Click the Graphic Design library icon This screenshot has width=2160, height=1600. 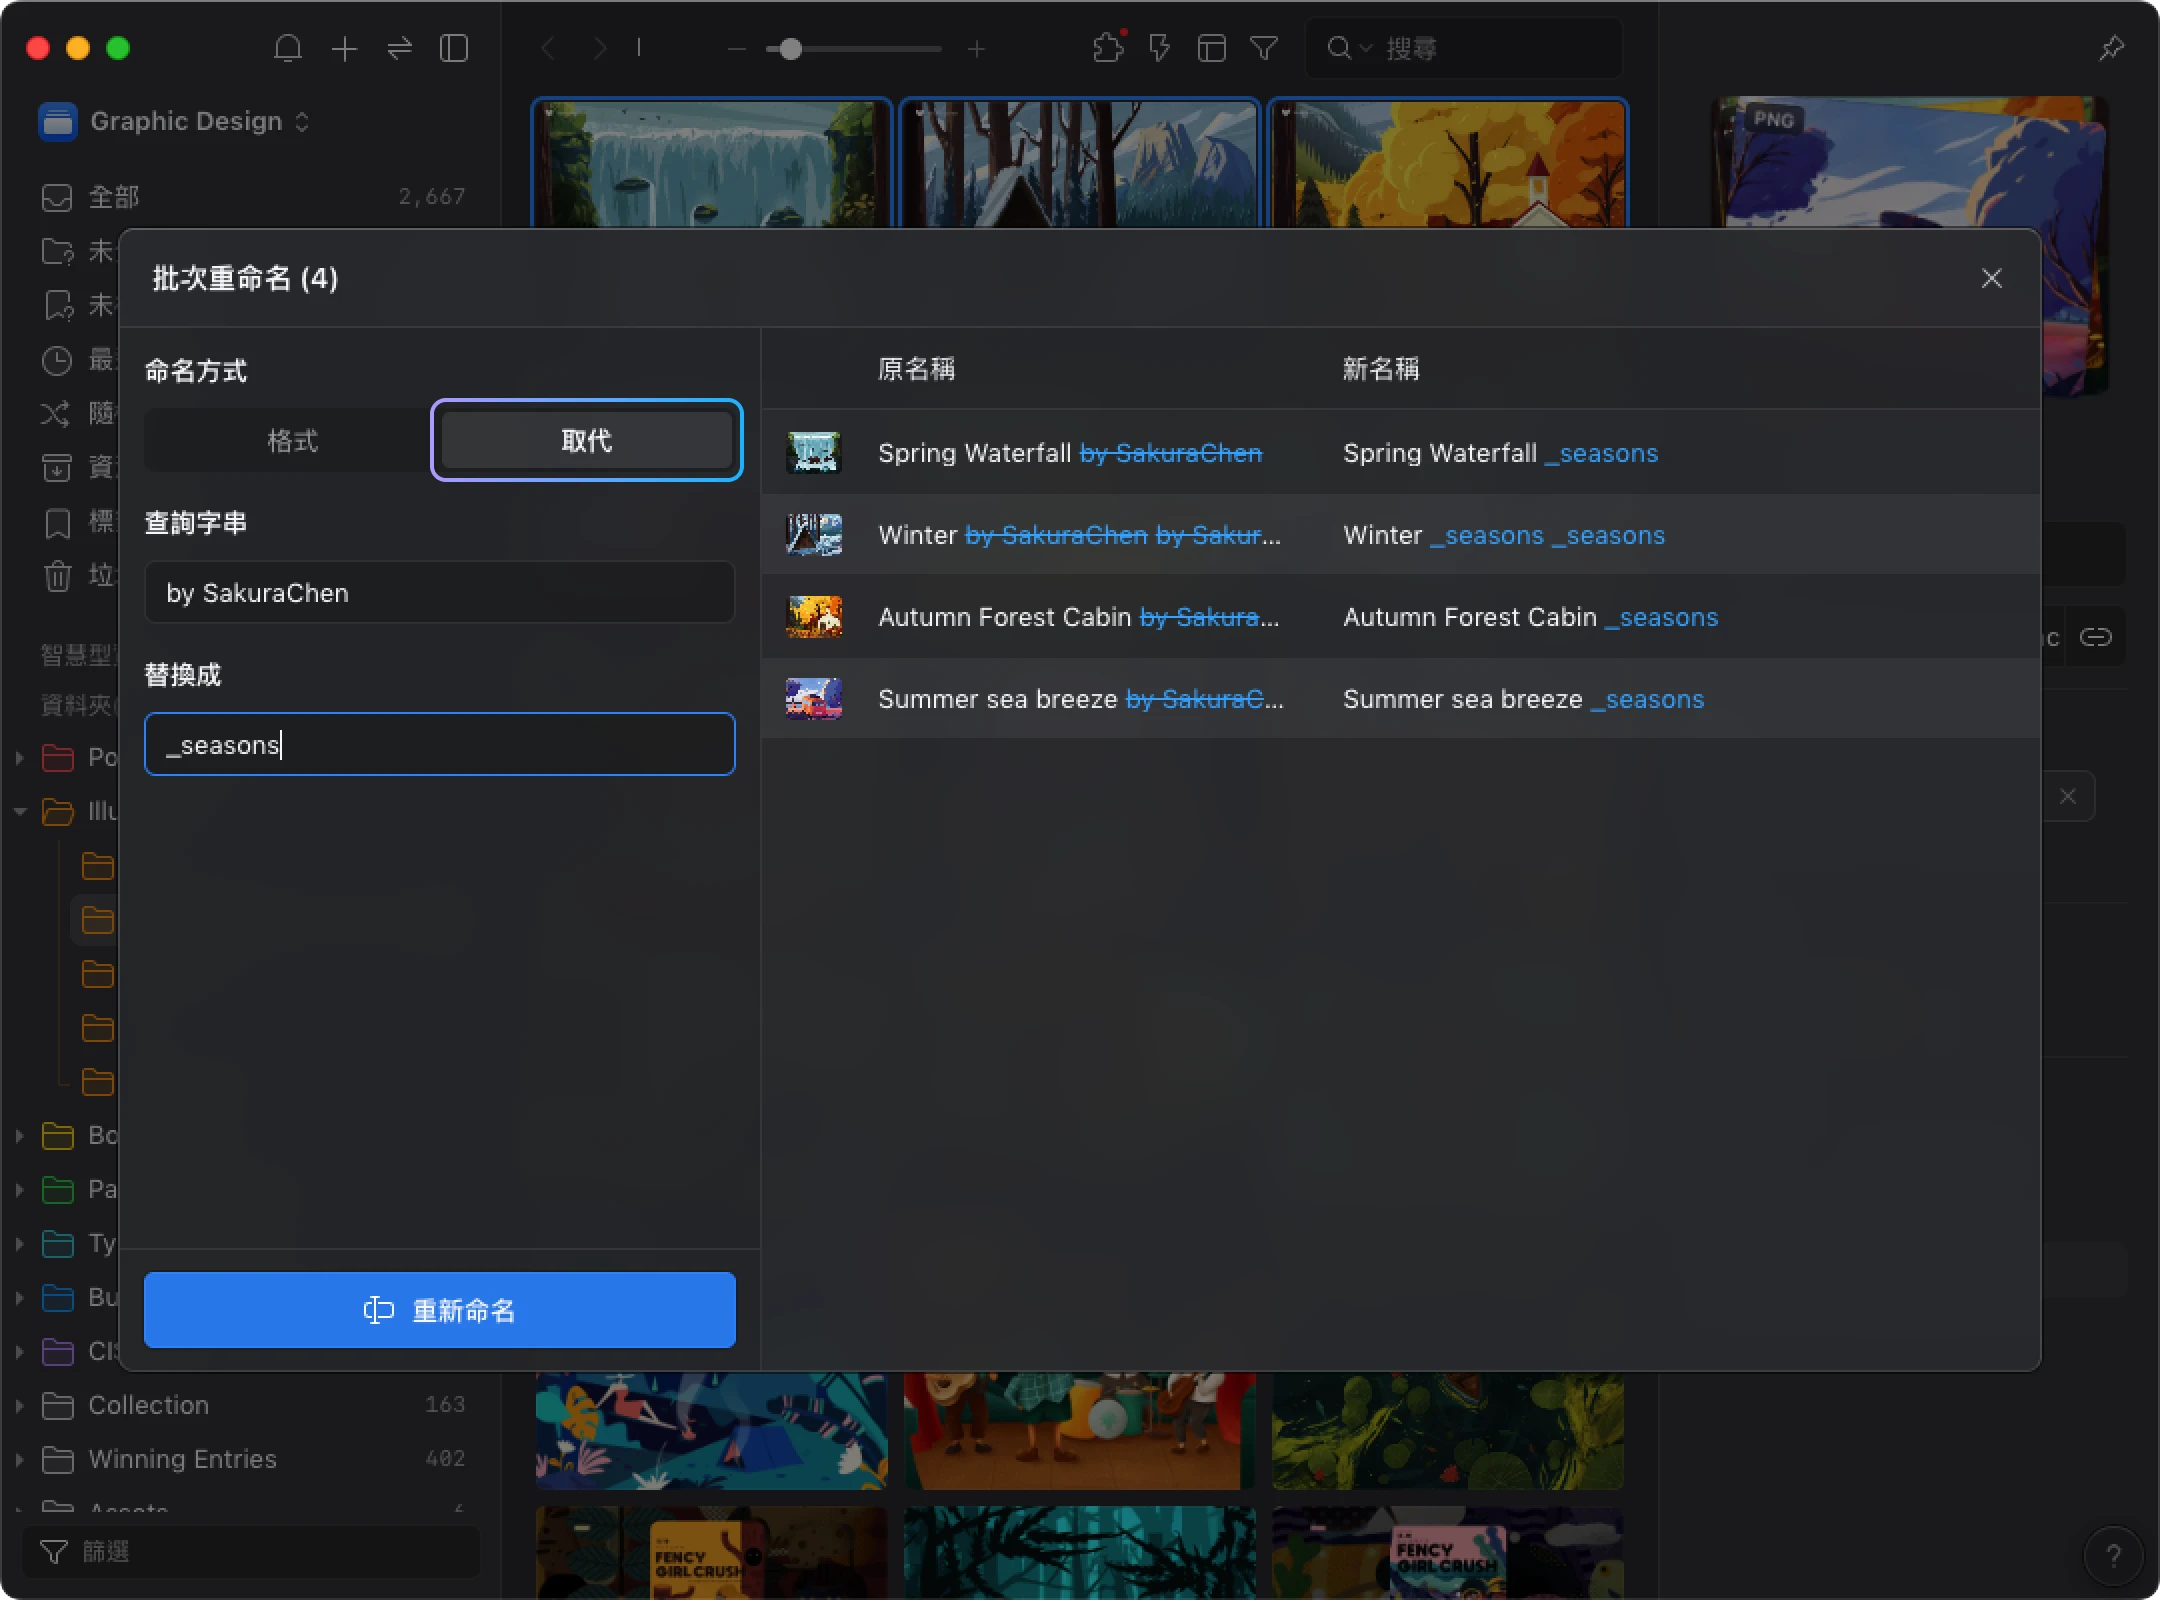58,122
